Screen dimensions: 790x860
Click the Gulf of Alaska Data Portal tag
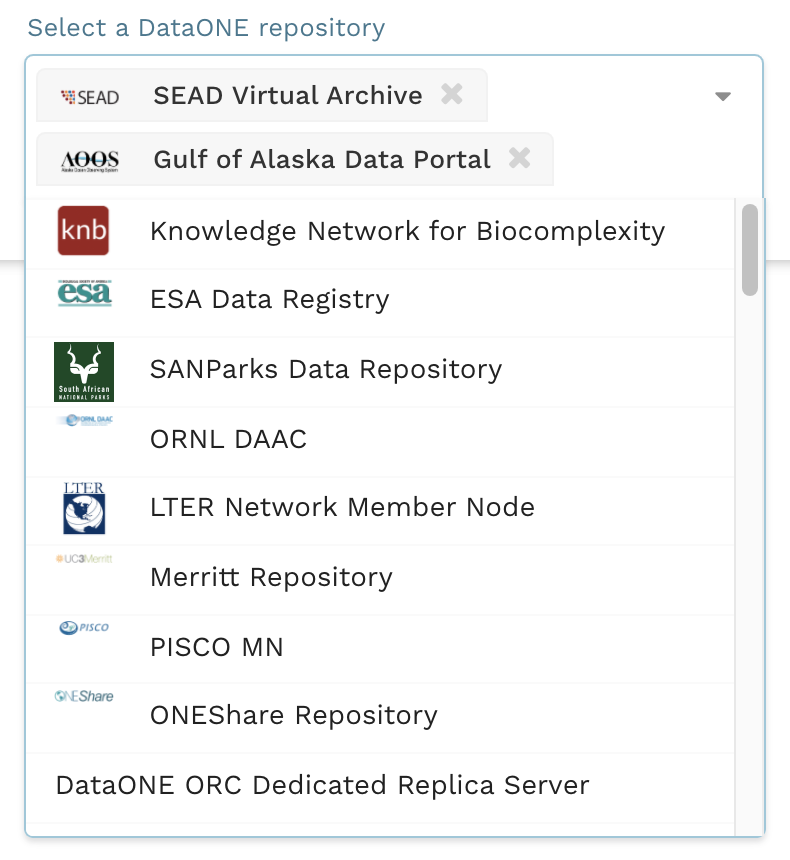click(321, 160)
